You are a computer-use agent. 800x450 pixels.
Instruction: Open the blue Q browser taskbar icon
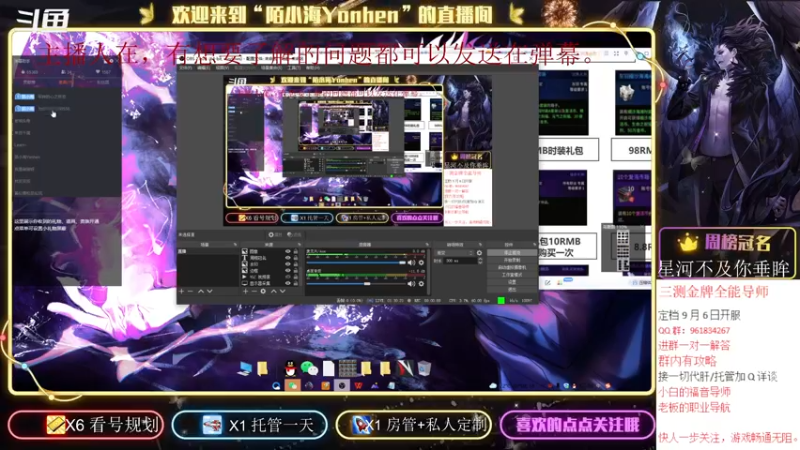pyautogui.click(x=277, y=385)
